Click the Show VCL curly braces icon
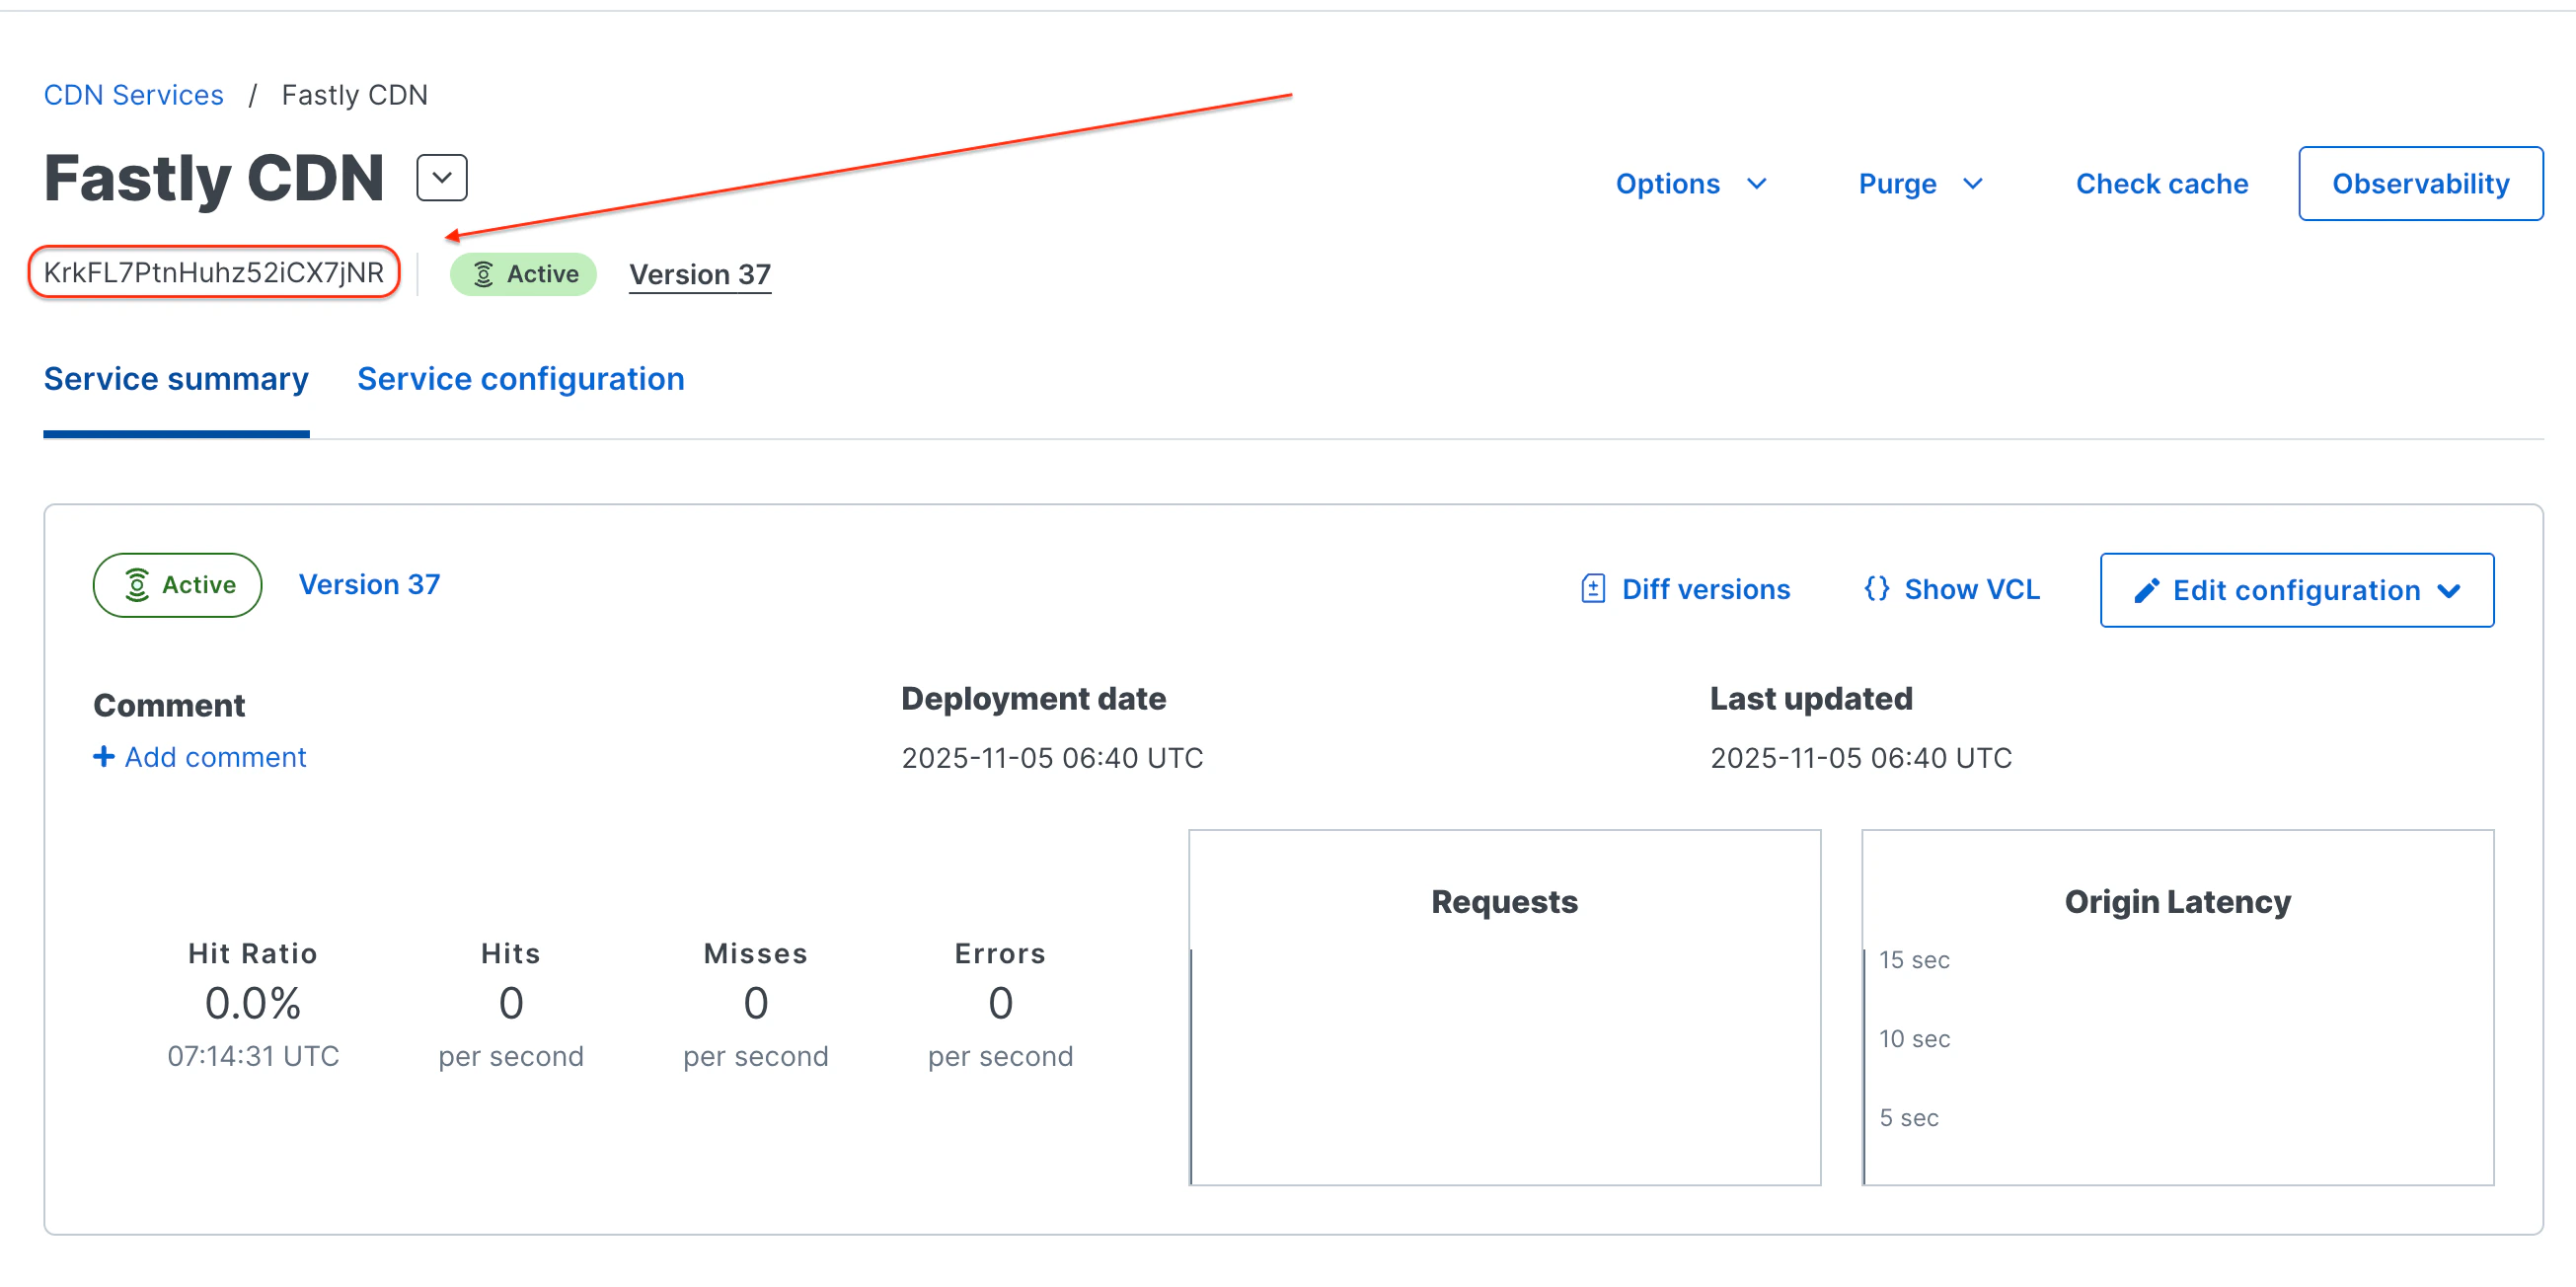 click(1876, 588)
